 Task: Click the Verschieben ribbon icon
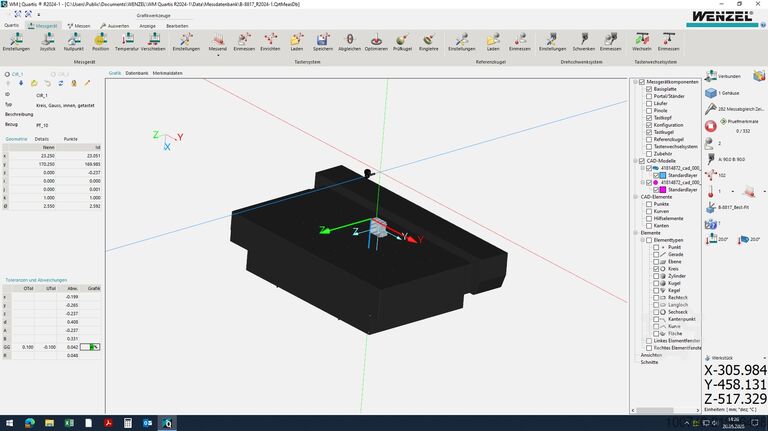pos(153,42)
